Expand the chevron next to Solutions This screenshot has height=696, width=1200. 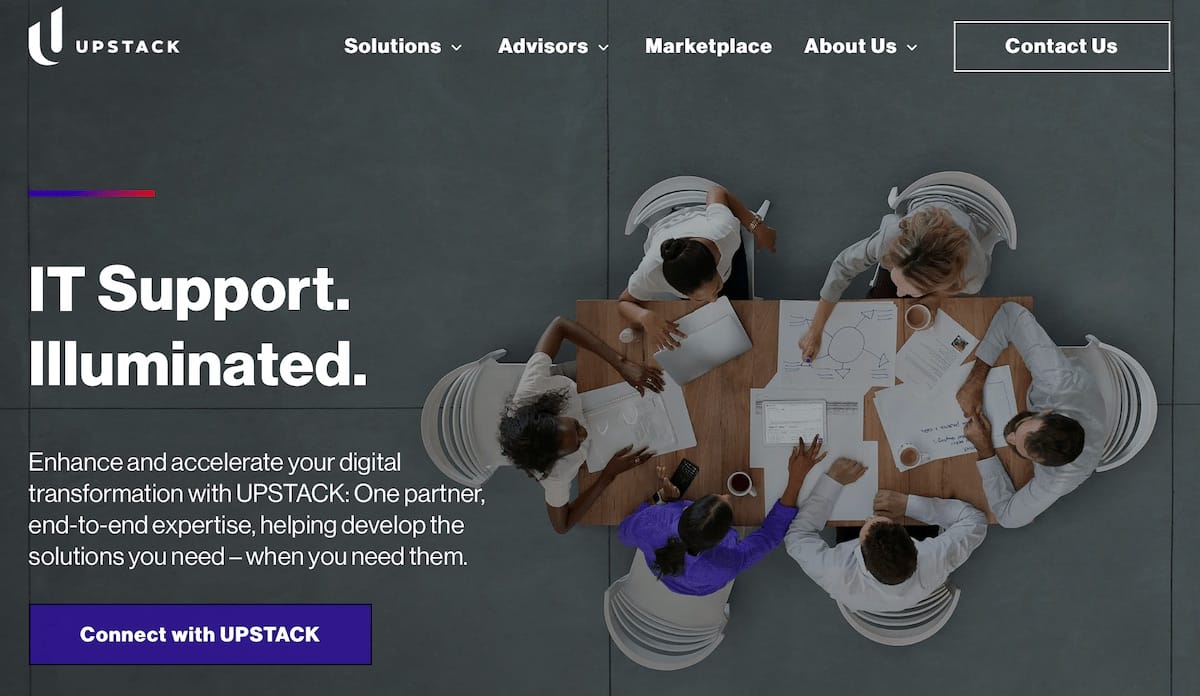pyautogui.click(x=456, y=47)
